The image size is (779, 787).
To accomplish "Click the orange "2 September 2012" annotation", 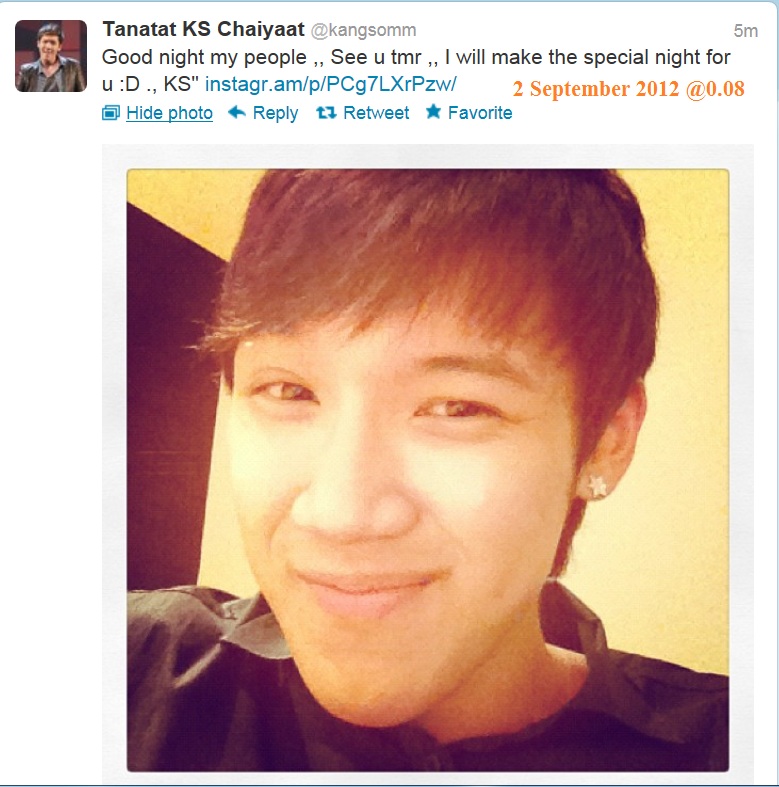I will [596, 89].
